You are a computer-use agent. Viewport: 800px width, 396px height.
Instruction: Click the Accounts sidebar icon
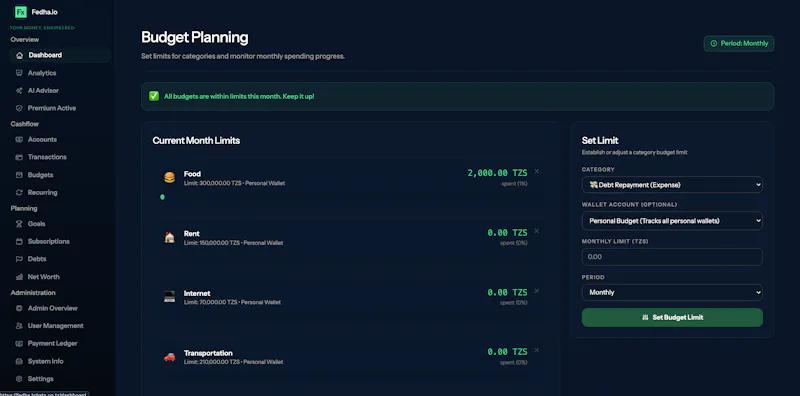click(19, 139)
